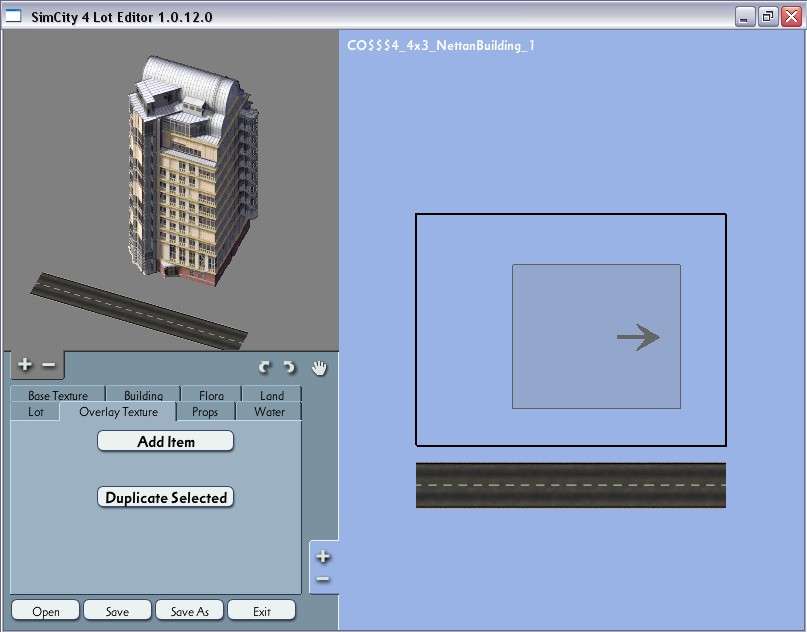Restore down the Lot Editor window
807x632 pixels.
tap(767, 17)
